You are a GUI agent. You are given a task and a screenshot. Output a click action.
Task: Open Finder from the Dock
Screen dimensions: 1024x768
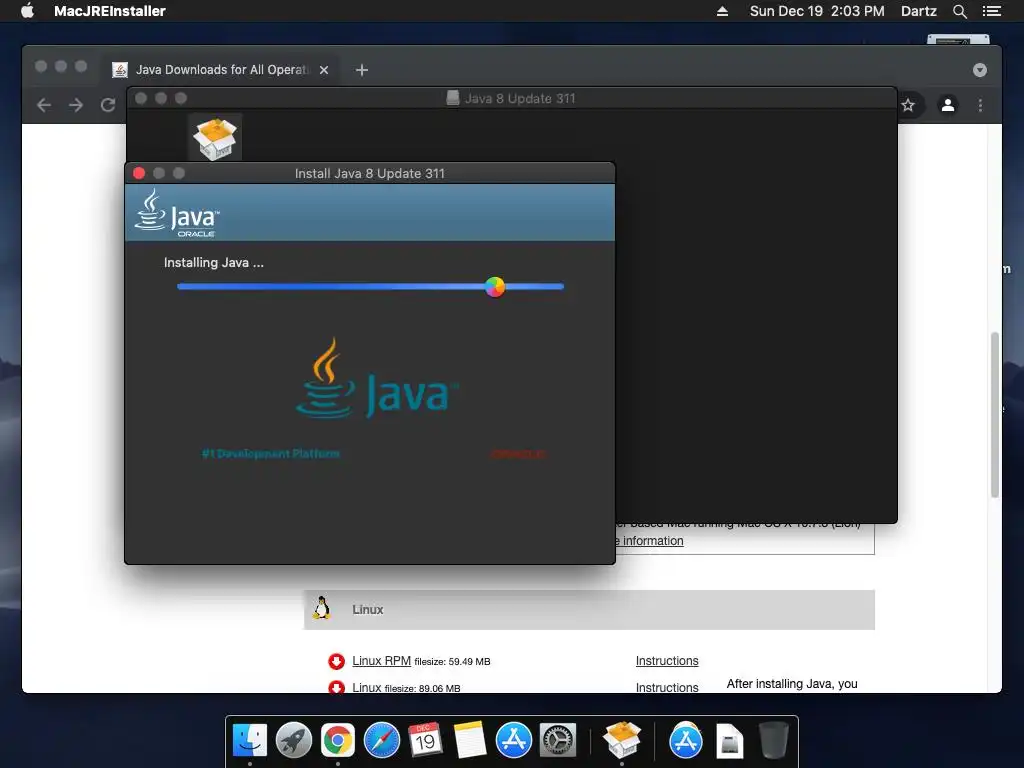click(249, 740)
